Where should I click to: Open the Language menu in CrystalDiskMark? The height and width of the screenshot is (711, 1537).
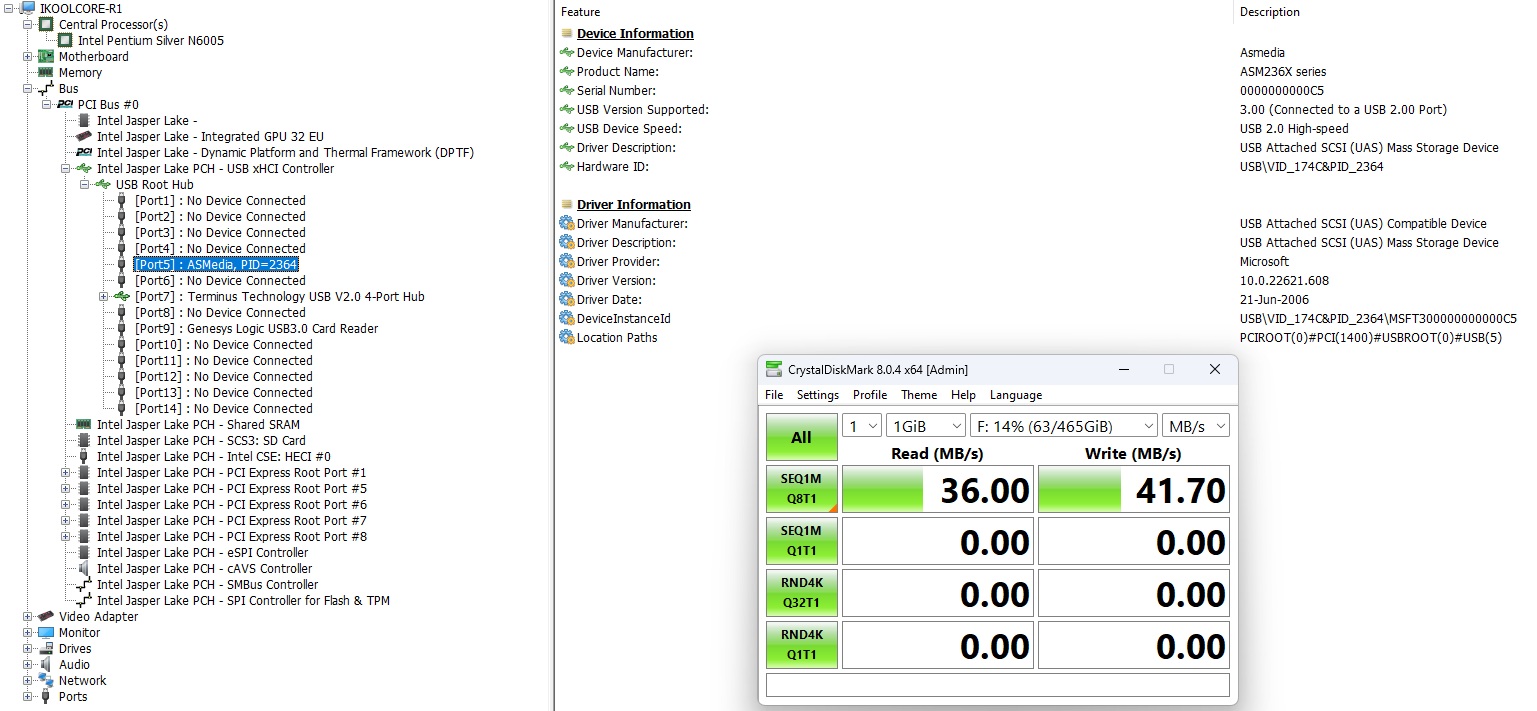[x=1016, y=395]
